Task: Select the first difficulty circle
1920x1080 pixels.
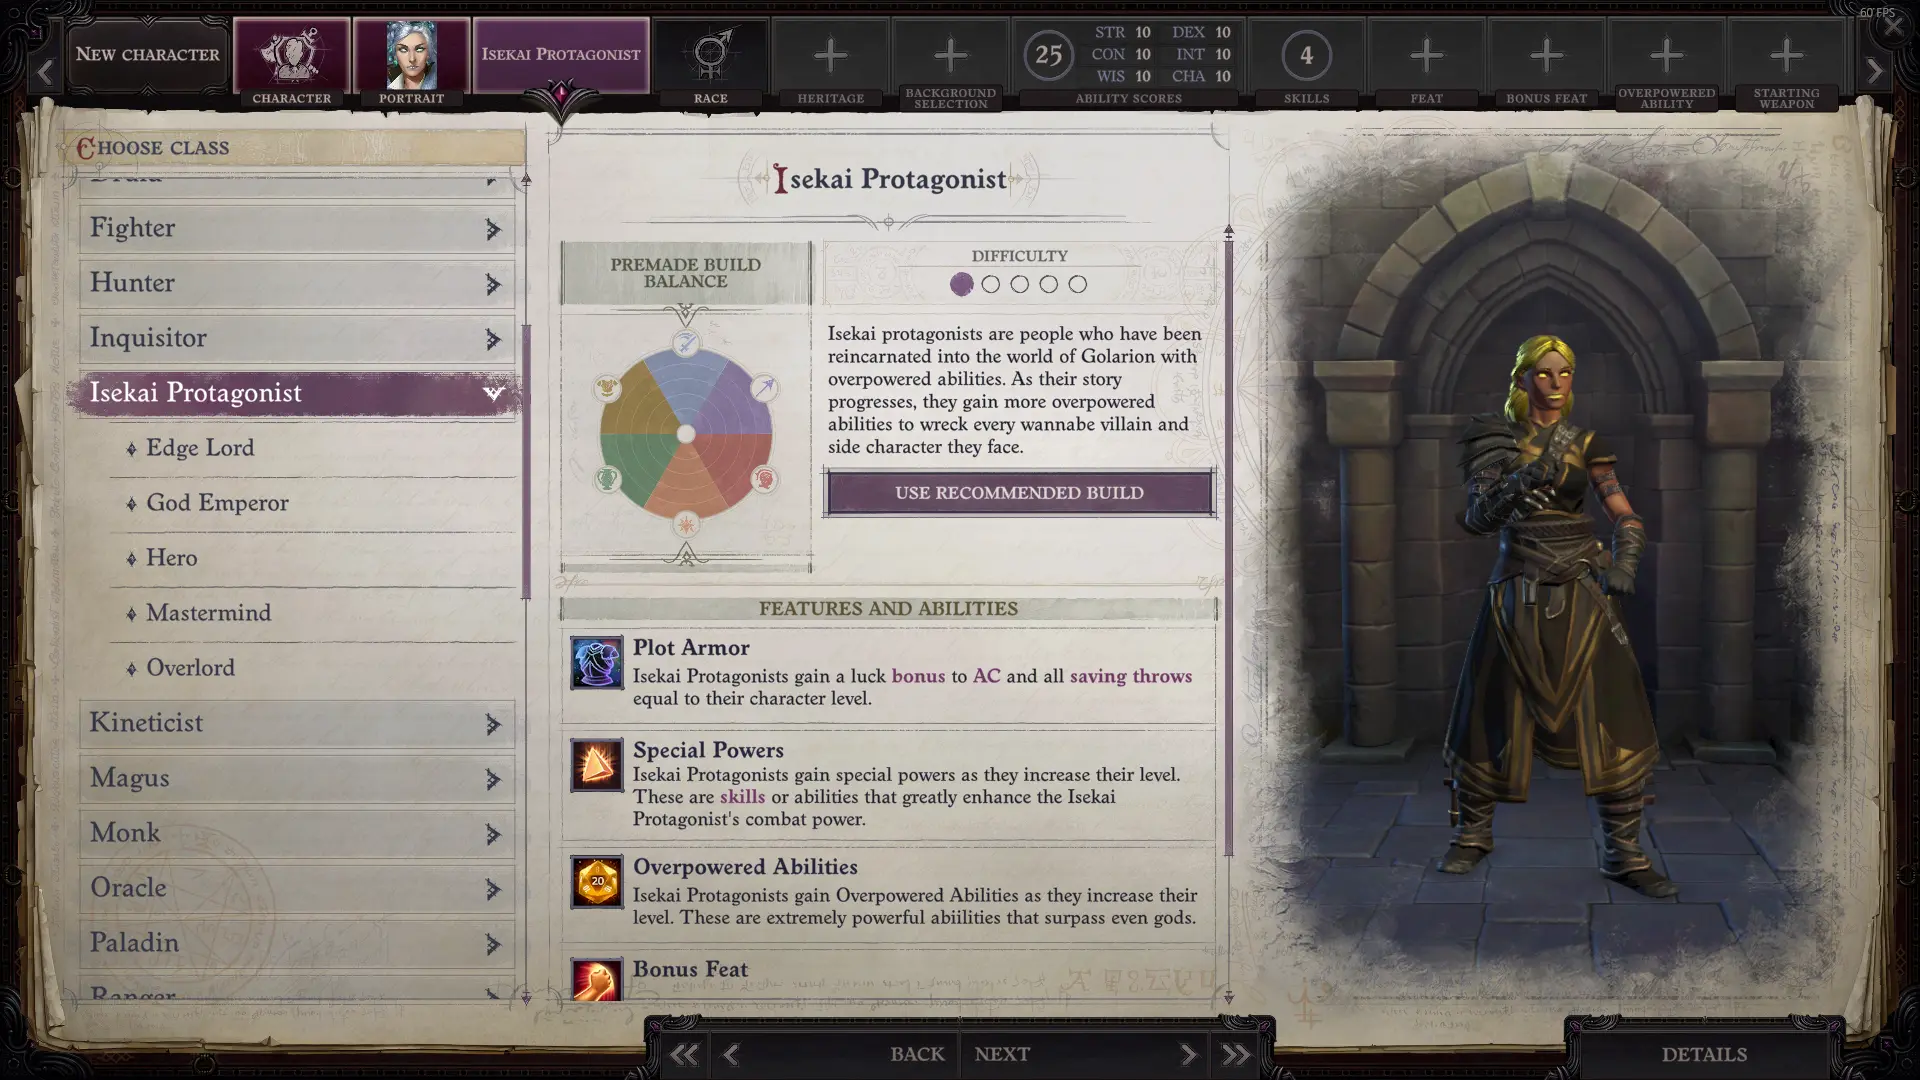Action: (961, 284)
